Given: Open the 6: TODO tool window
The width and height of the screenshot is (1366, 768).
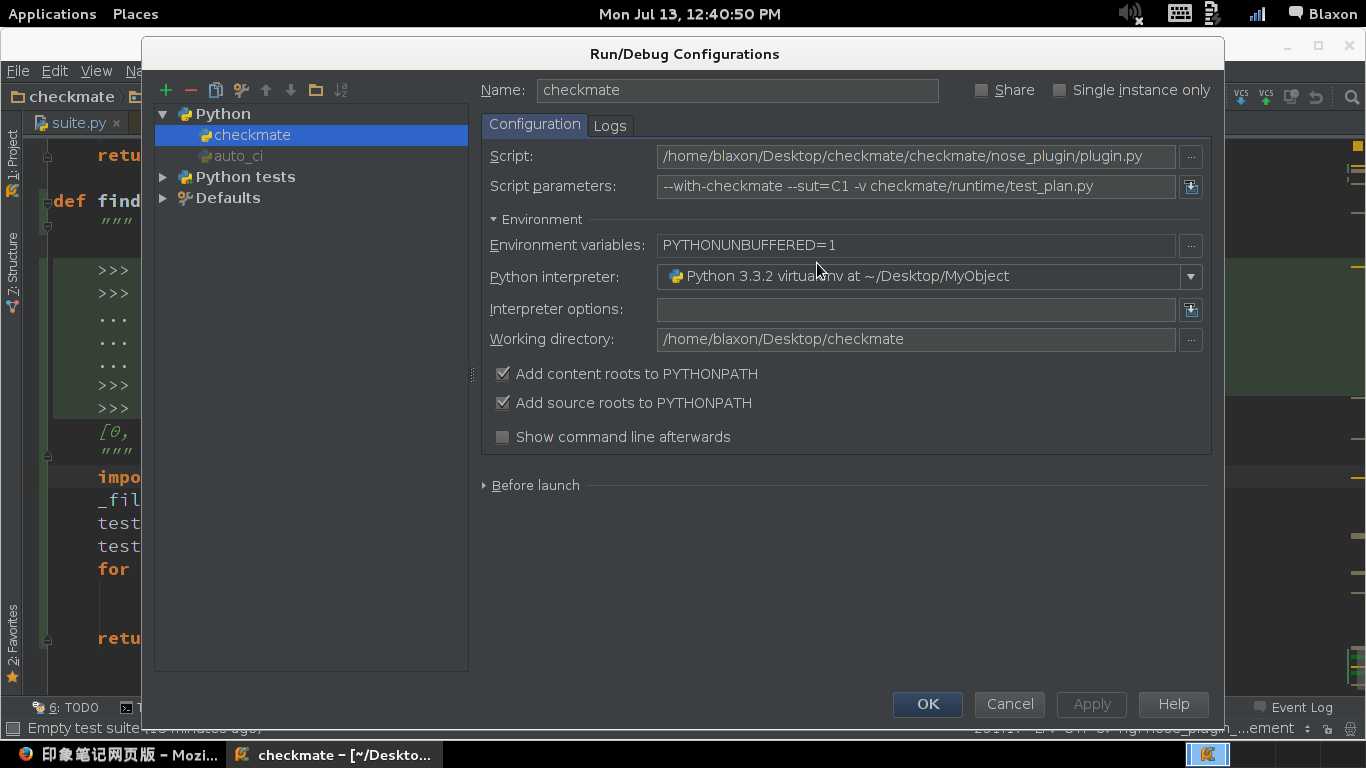Looking at the screenshot, I should click(x=65, y=707).
